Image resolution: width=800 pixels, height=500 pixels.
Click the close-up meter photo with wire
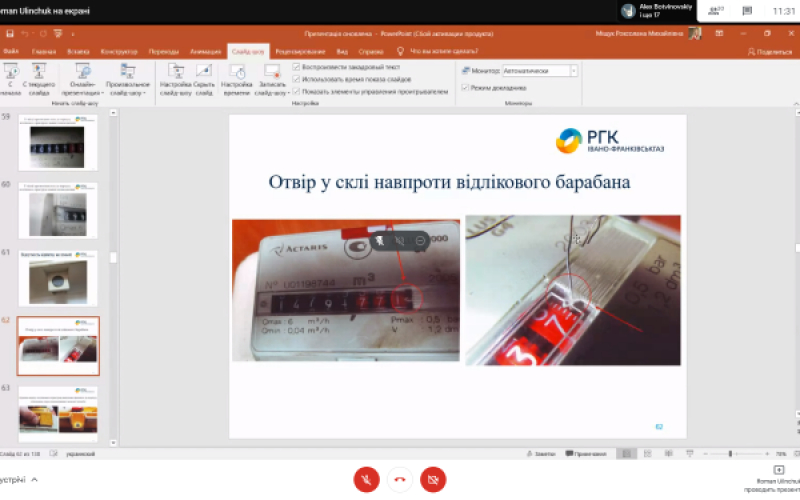click(x=572, y=290)
